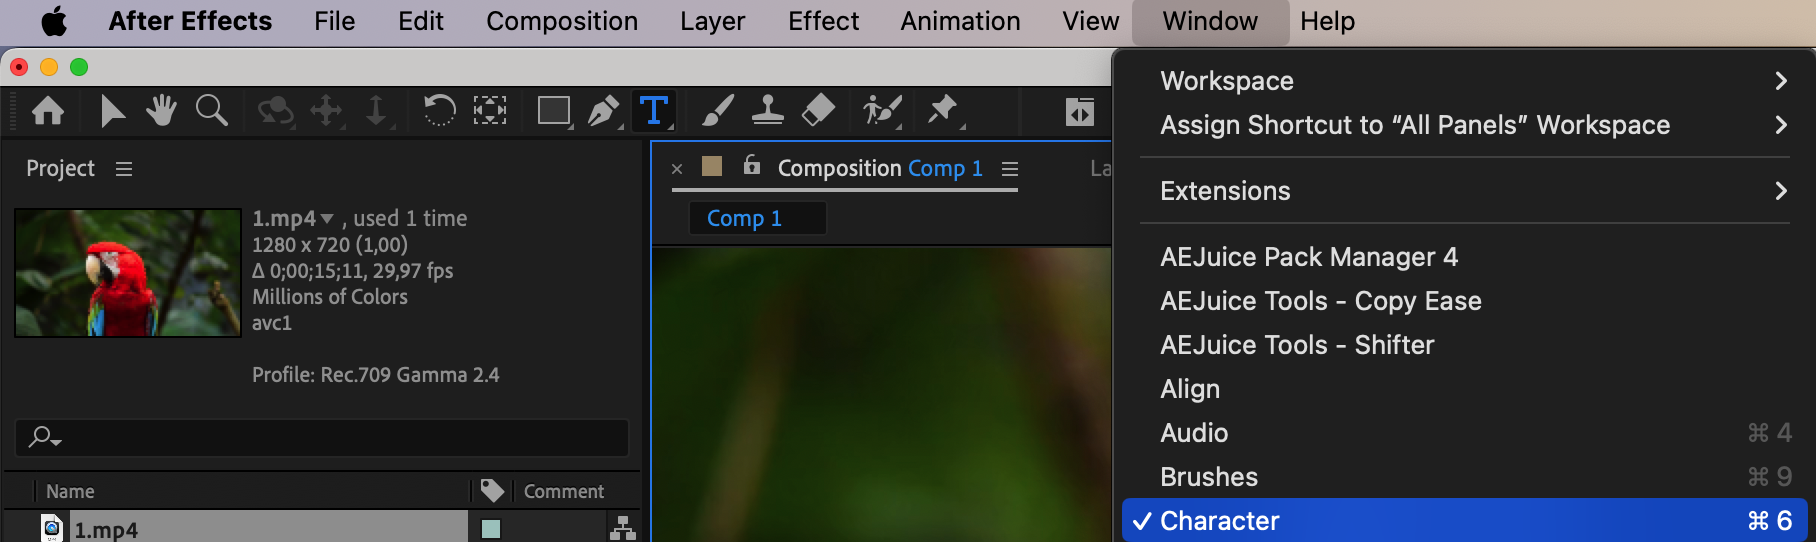Choose Align from the Window menu
This screenshot has width=1816, height=542.
click(x=1190, y=389)
